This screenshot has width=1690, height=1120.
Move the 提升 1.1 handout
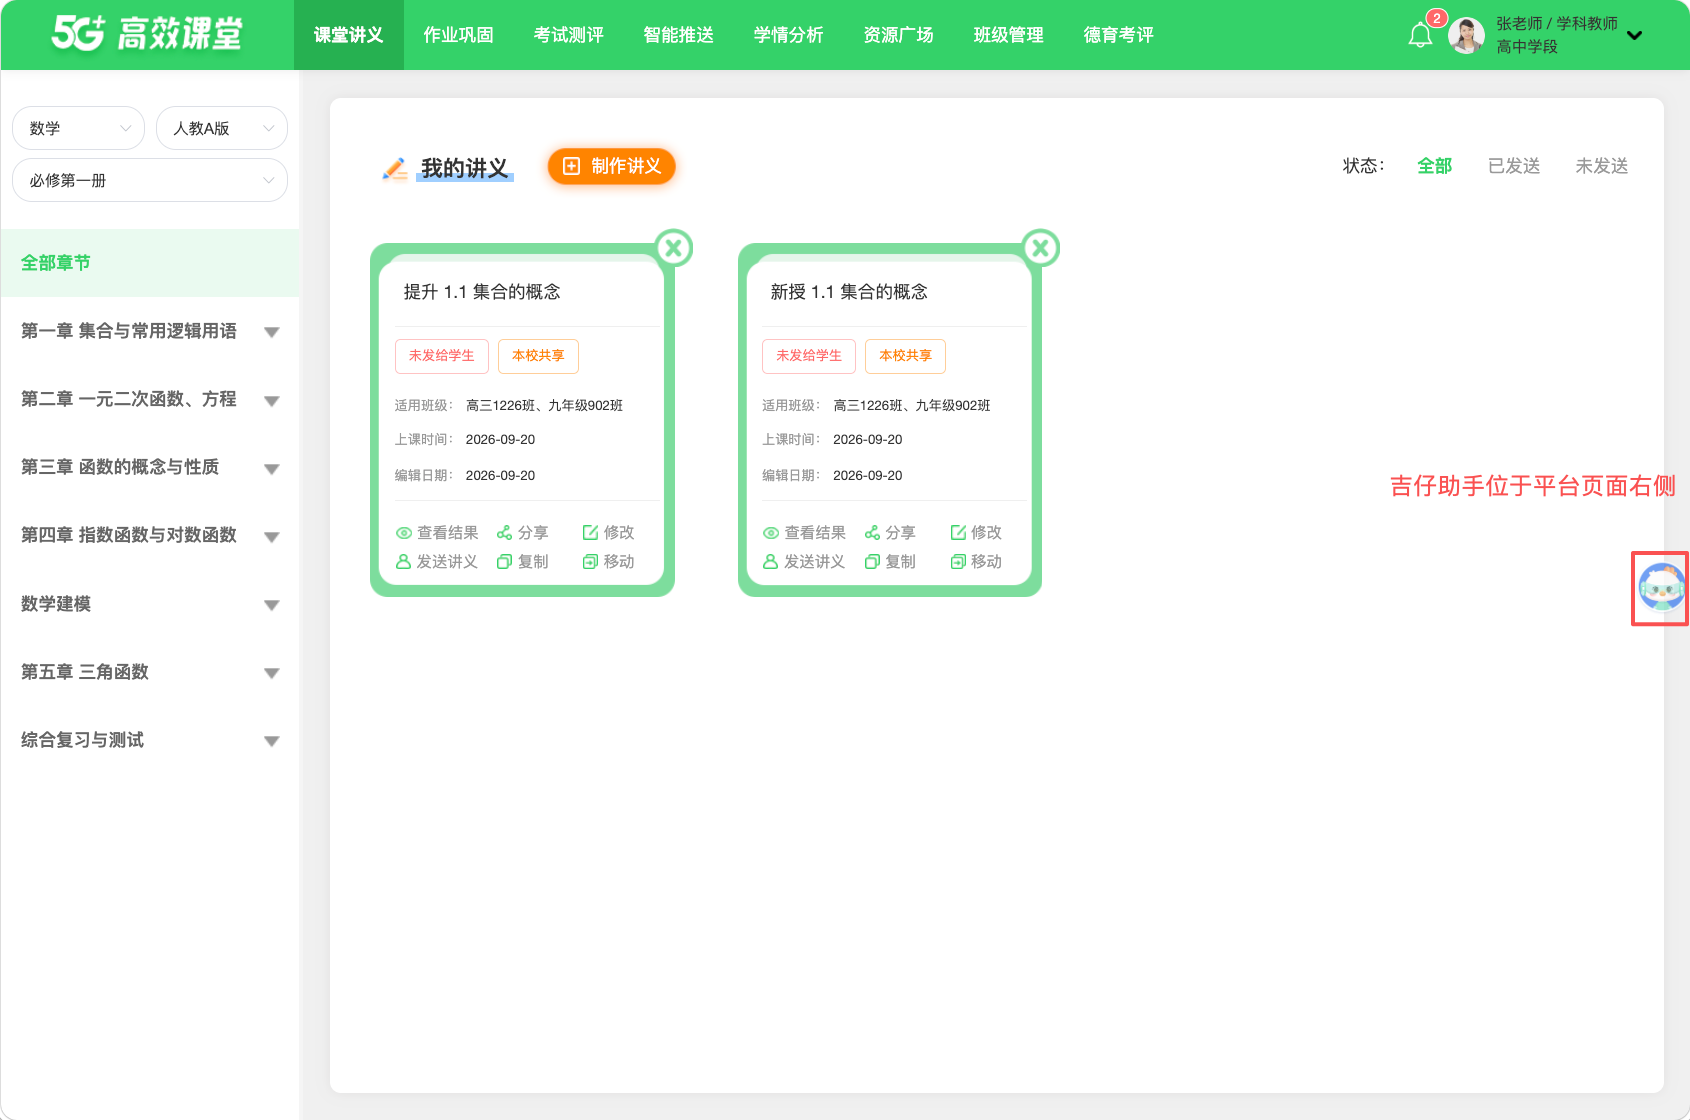[x=609, y=562]
